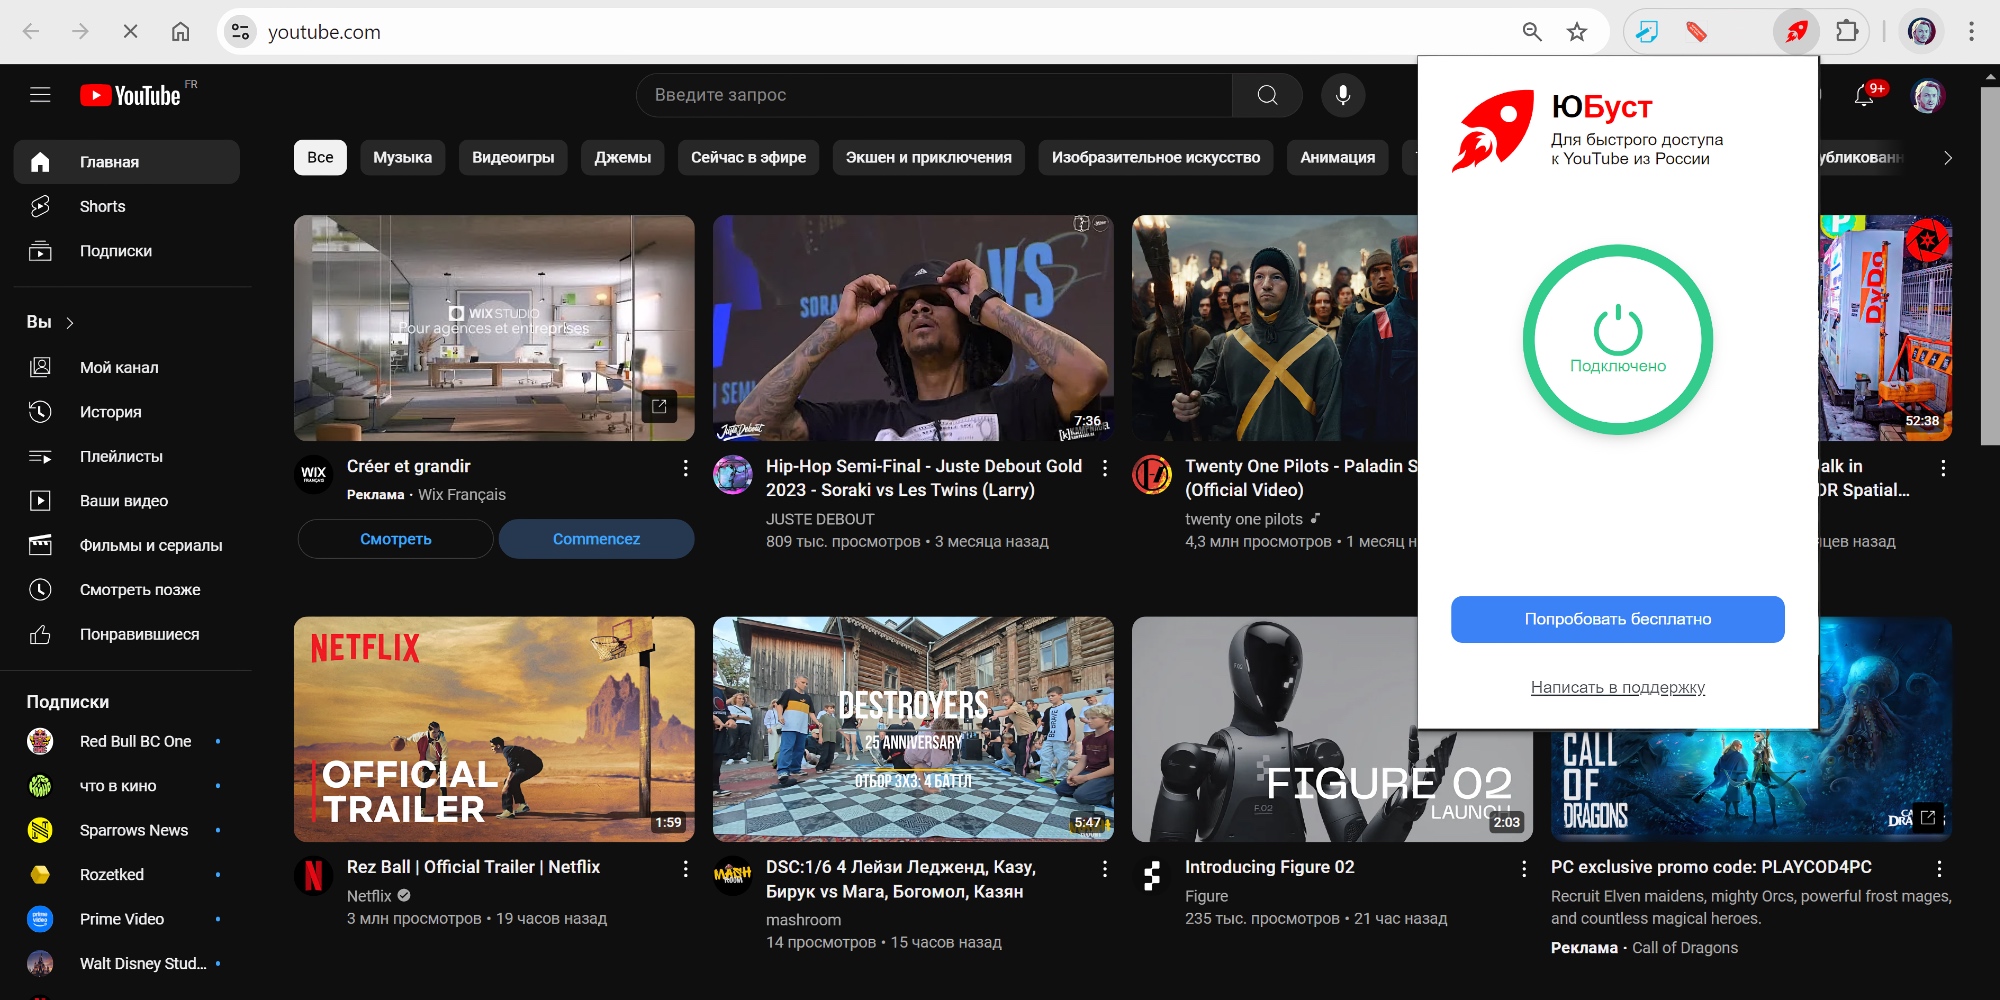Open options menu for PC exclusive promo ad
Screen dimensions: 2000x1000
(x=1939, y=869)
